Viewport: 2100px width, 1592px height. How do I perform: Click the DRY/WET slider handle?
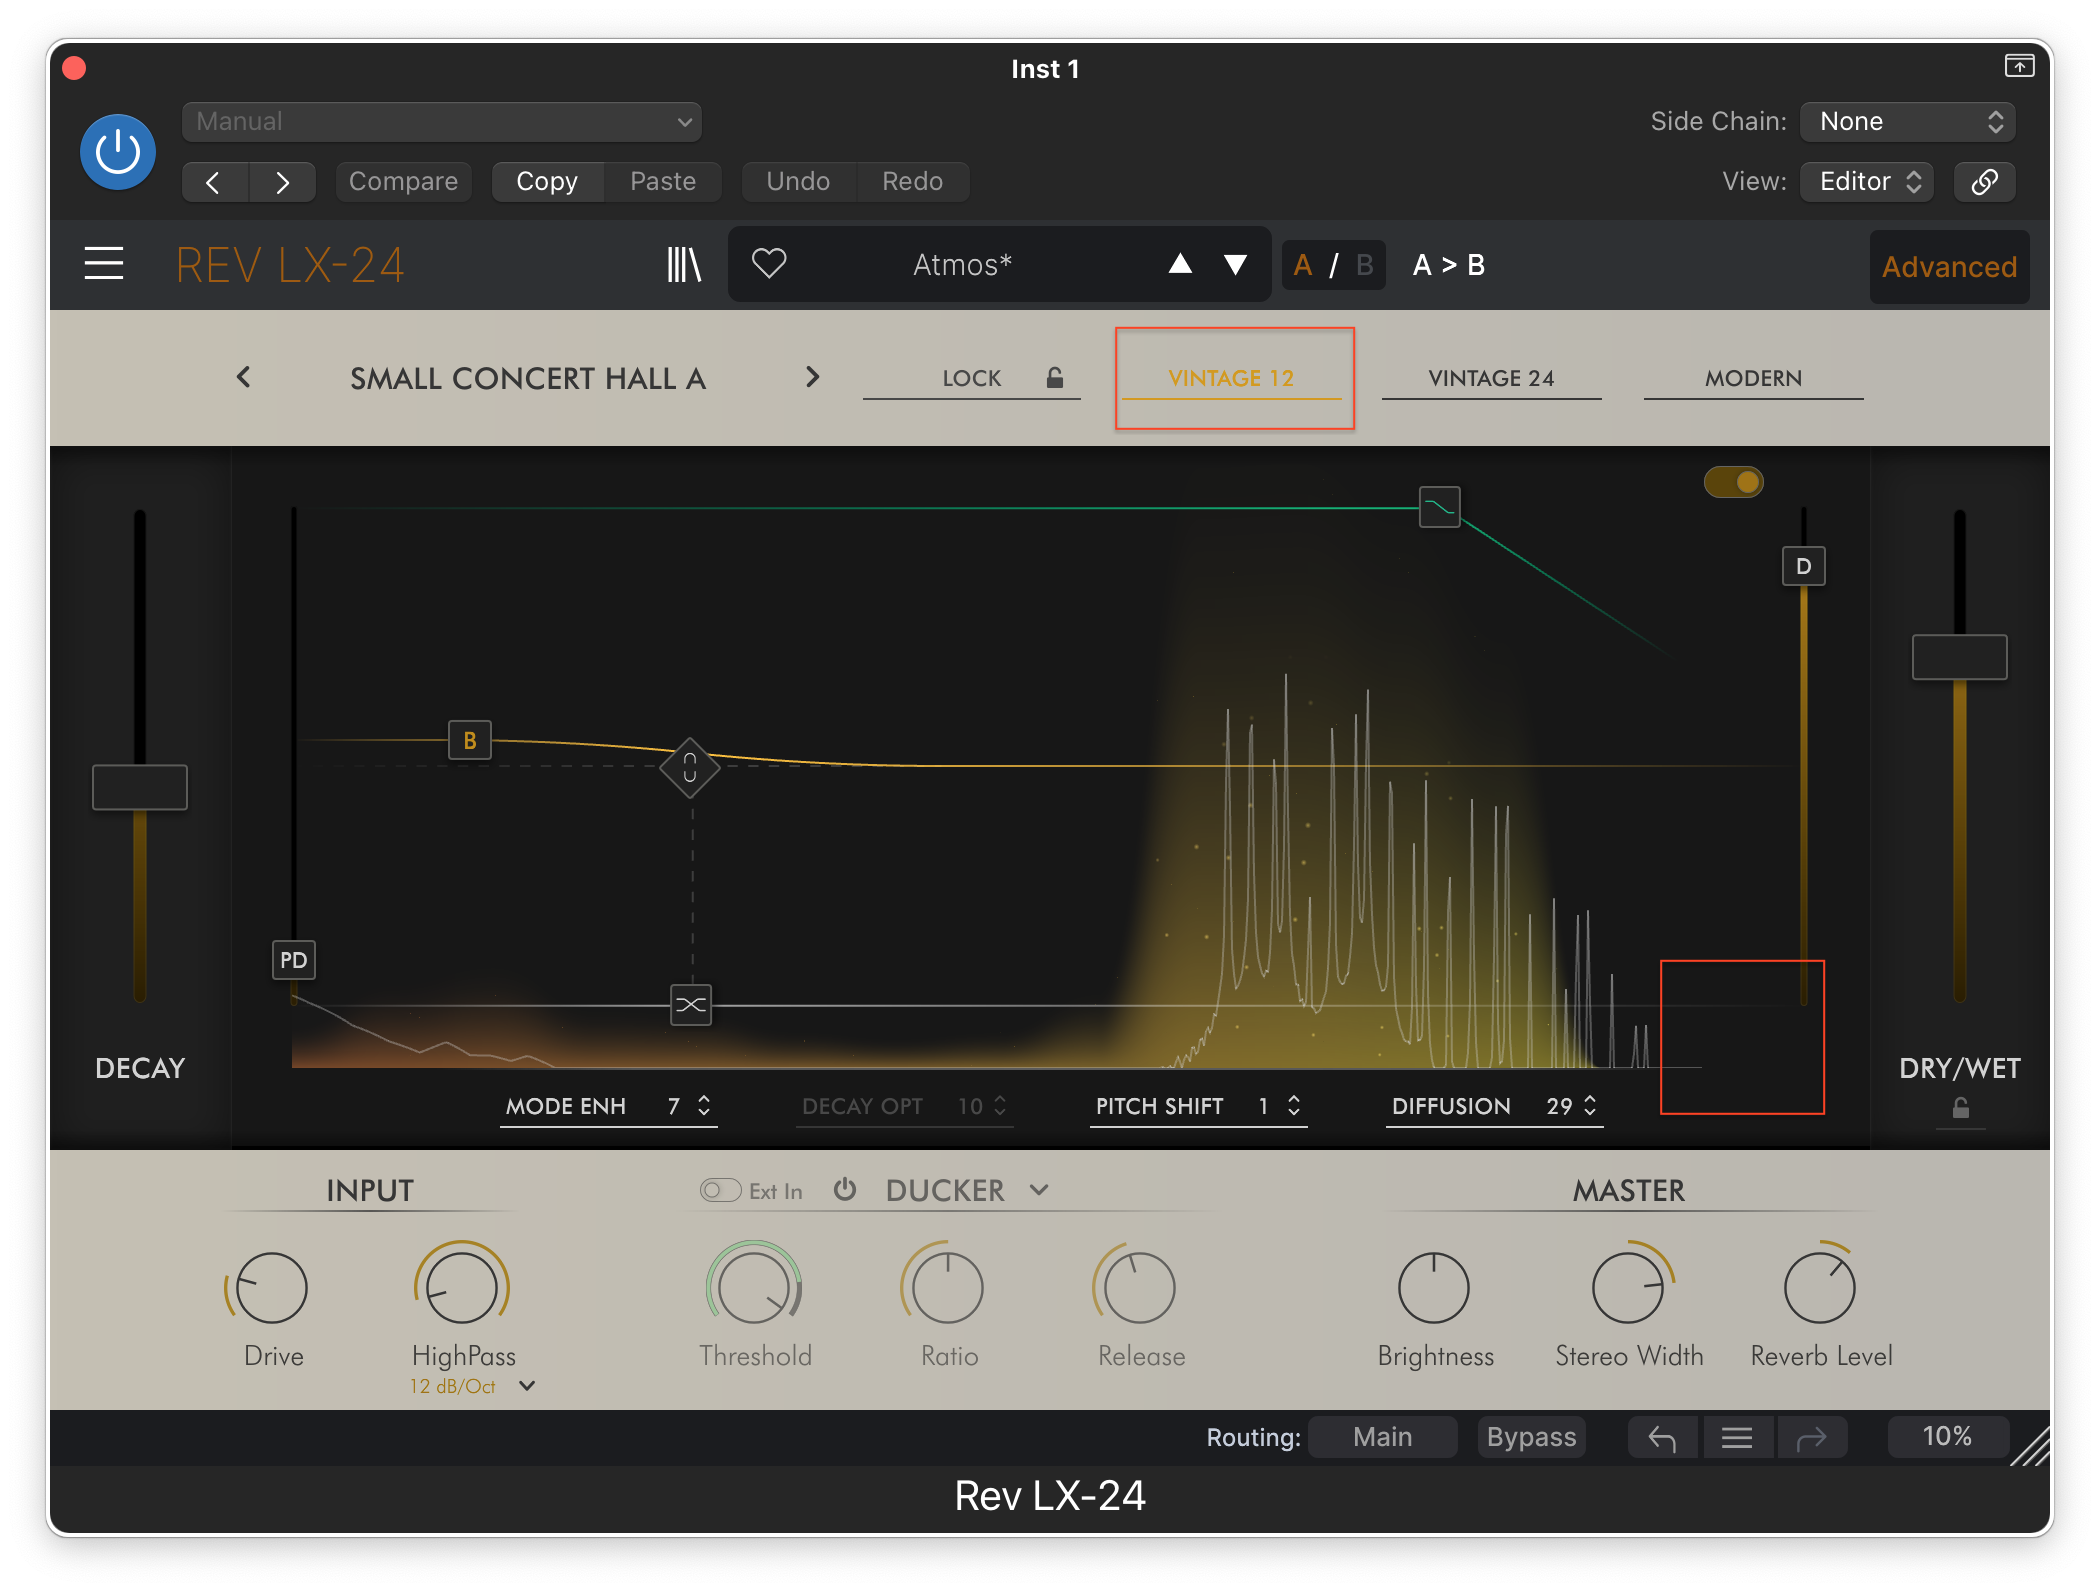coord(1960,657)
